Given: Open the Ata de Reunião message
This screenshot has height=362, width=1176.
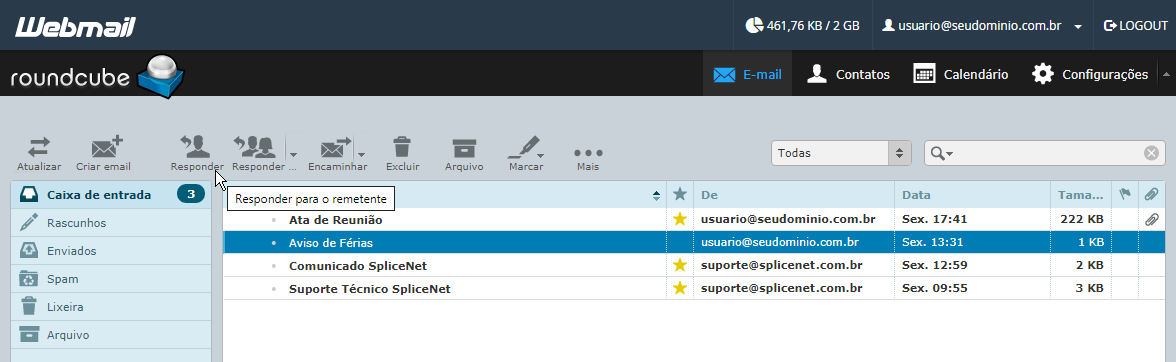Looking at the screenshot, I should (x=335, y=220).
